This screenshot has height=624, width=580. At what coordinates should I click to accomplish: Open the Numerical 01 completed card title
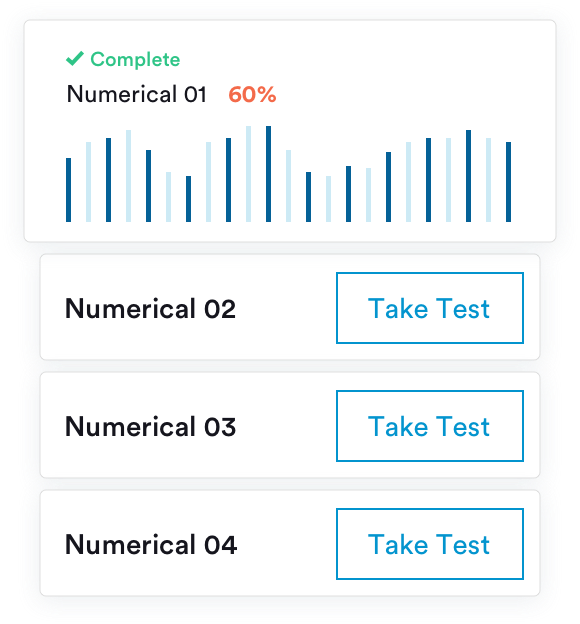[x=137, y=94]
